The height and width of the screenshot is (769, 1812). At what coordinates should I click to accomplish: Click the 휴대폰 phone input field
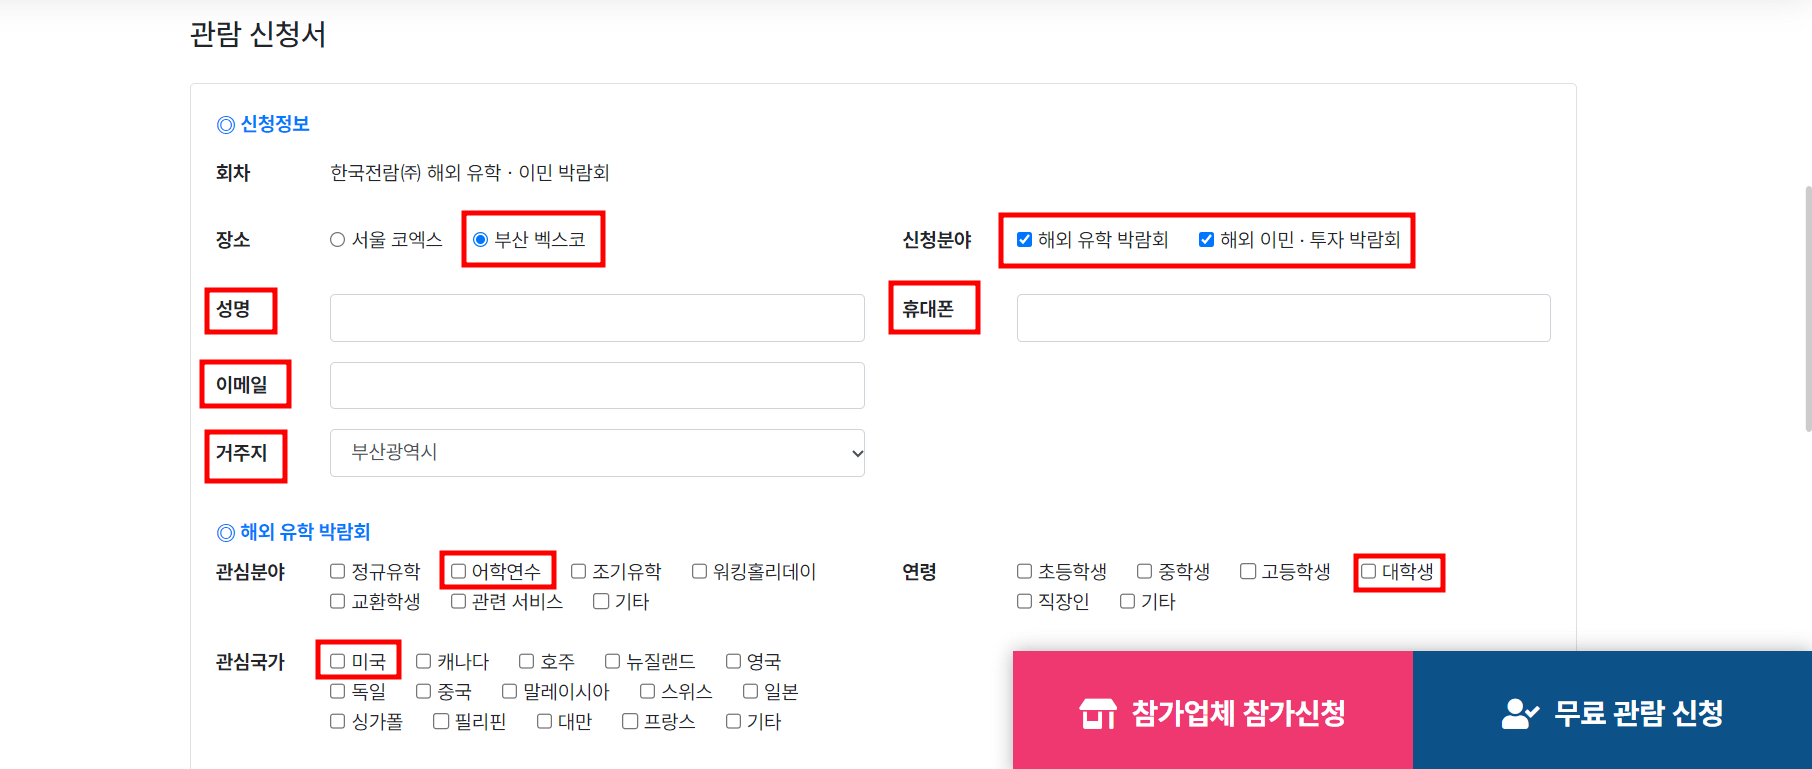click(1283, 317)
